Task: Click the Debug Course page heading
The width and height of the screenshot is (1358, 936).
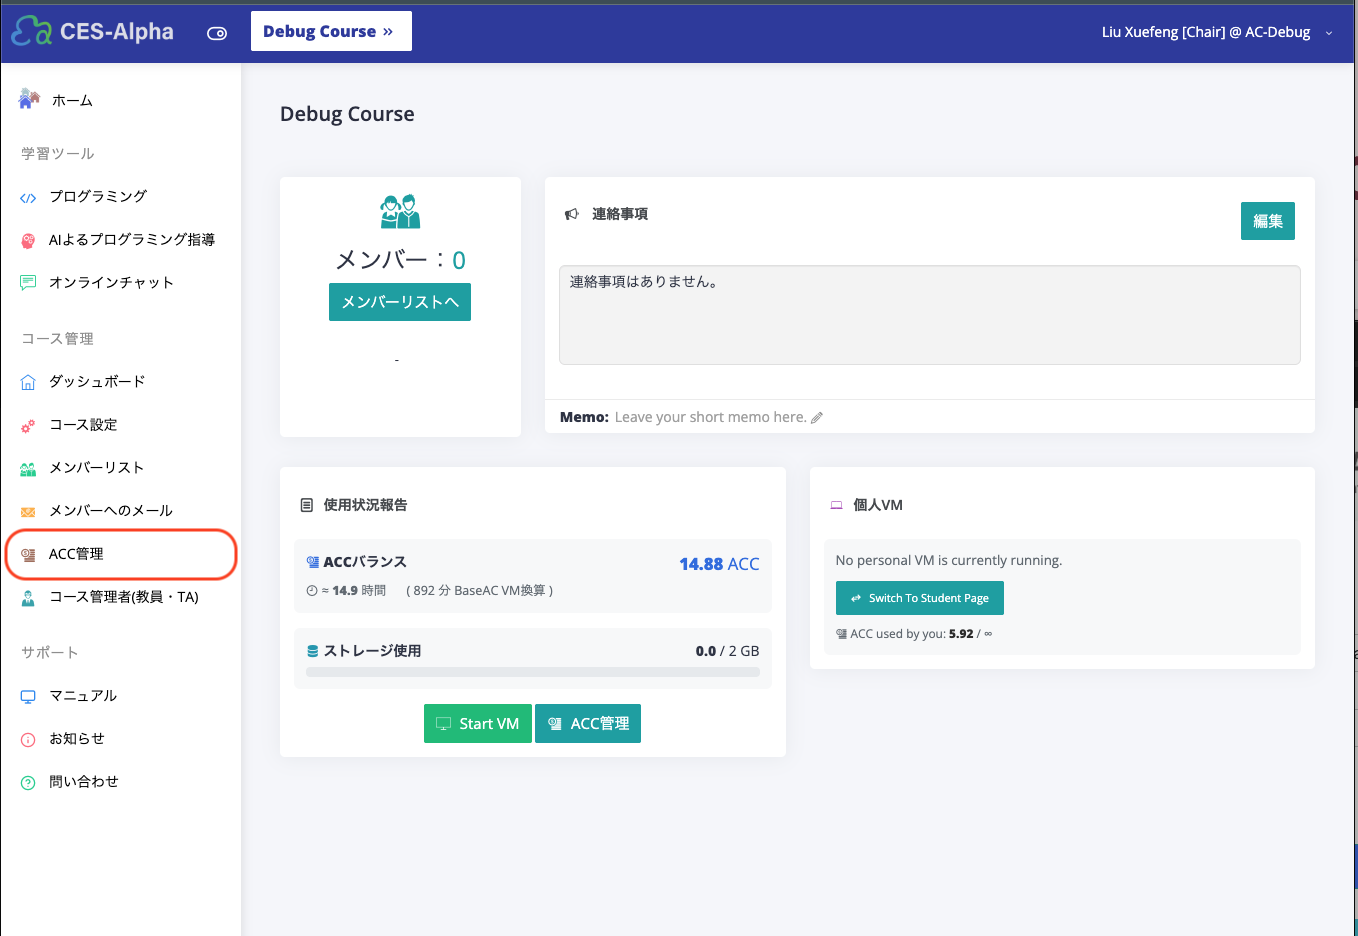Action: [347, 114]
